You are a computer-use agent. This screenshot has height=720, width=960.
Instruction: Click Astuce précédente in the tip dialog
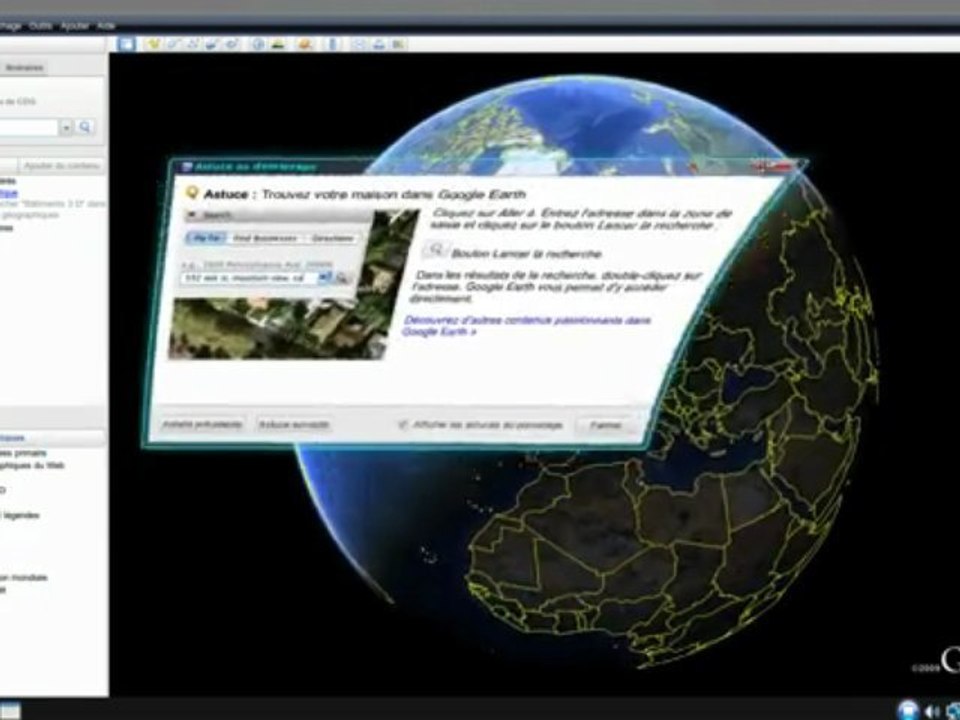(201, 424)
